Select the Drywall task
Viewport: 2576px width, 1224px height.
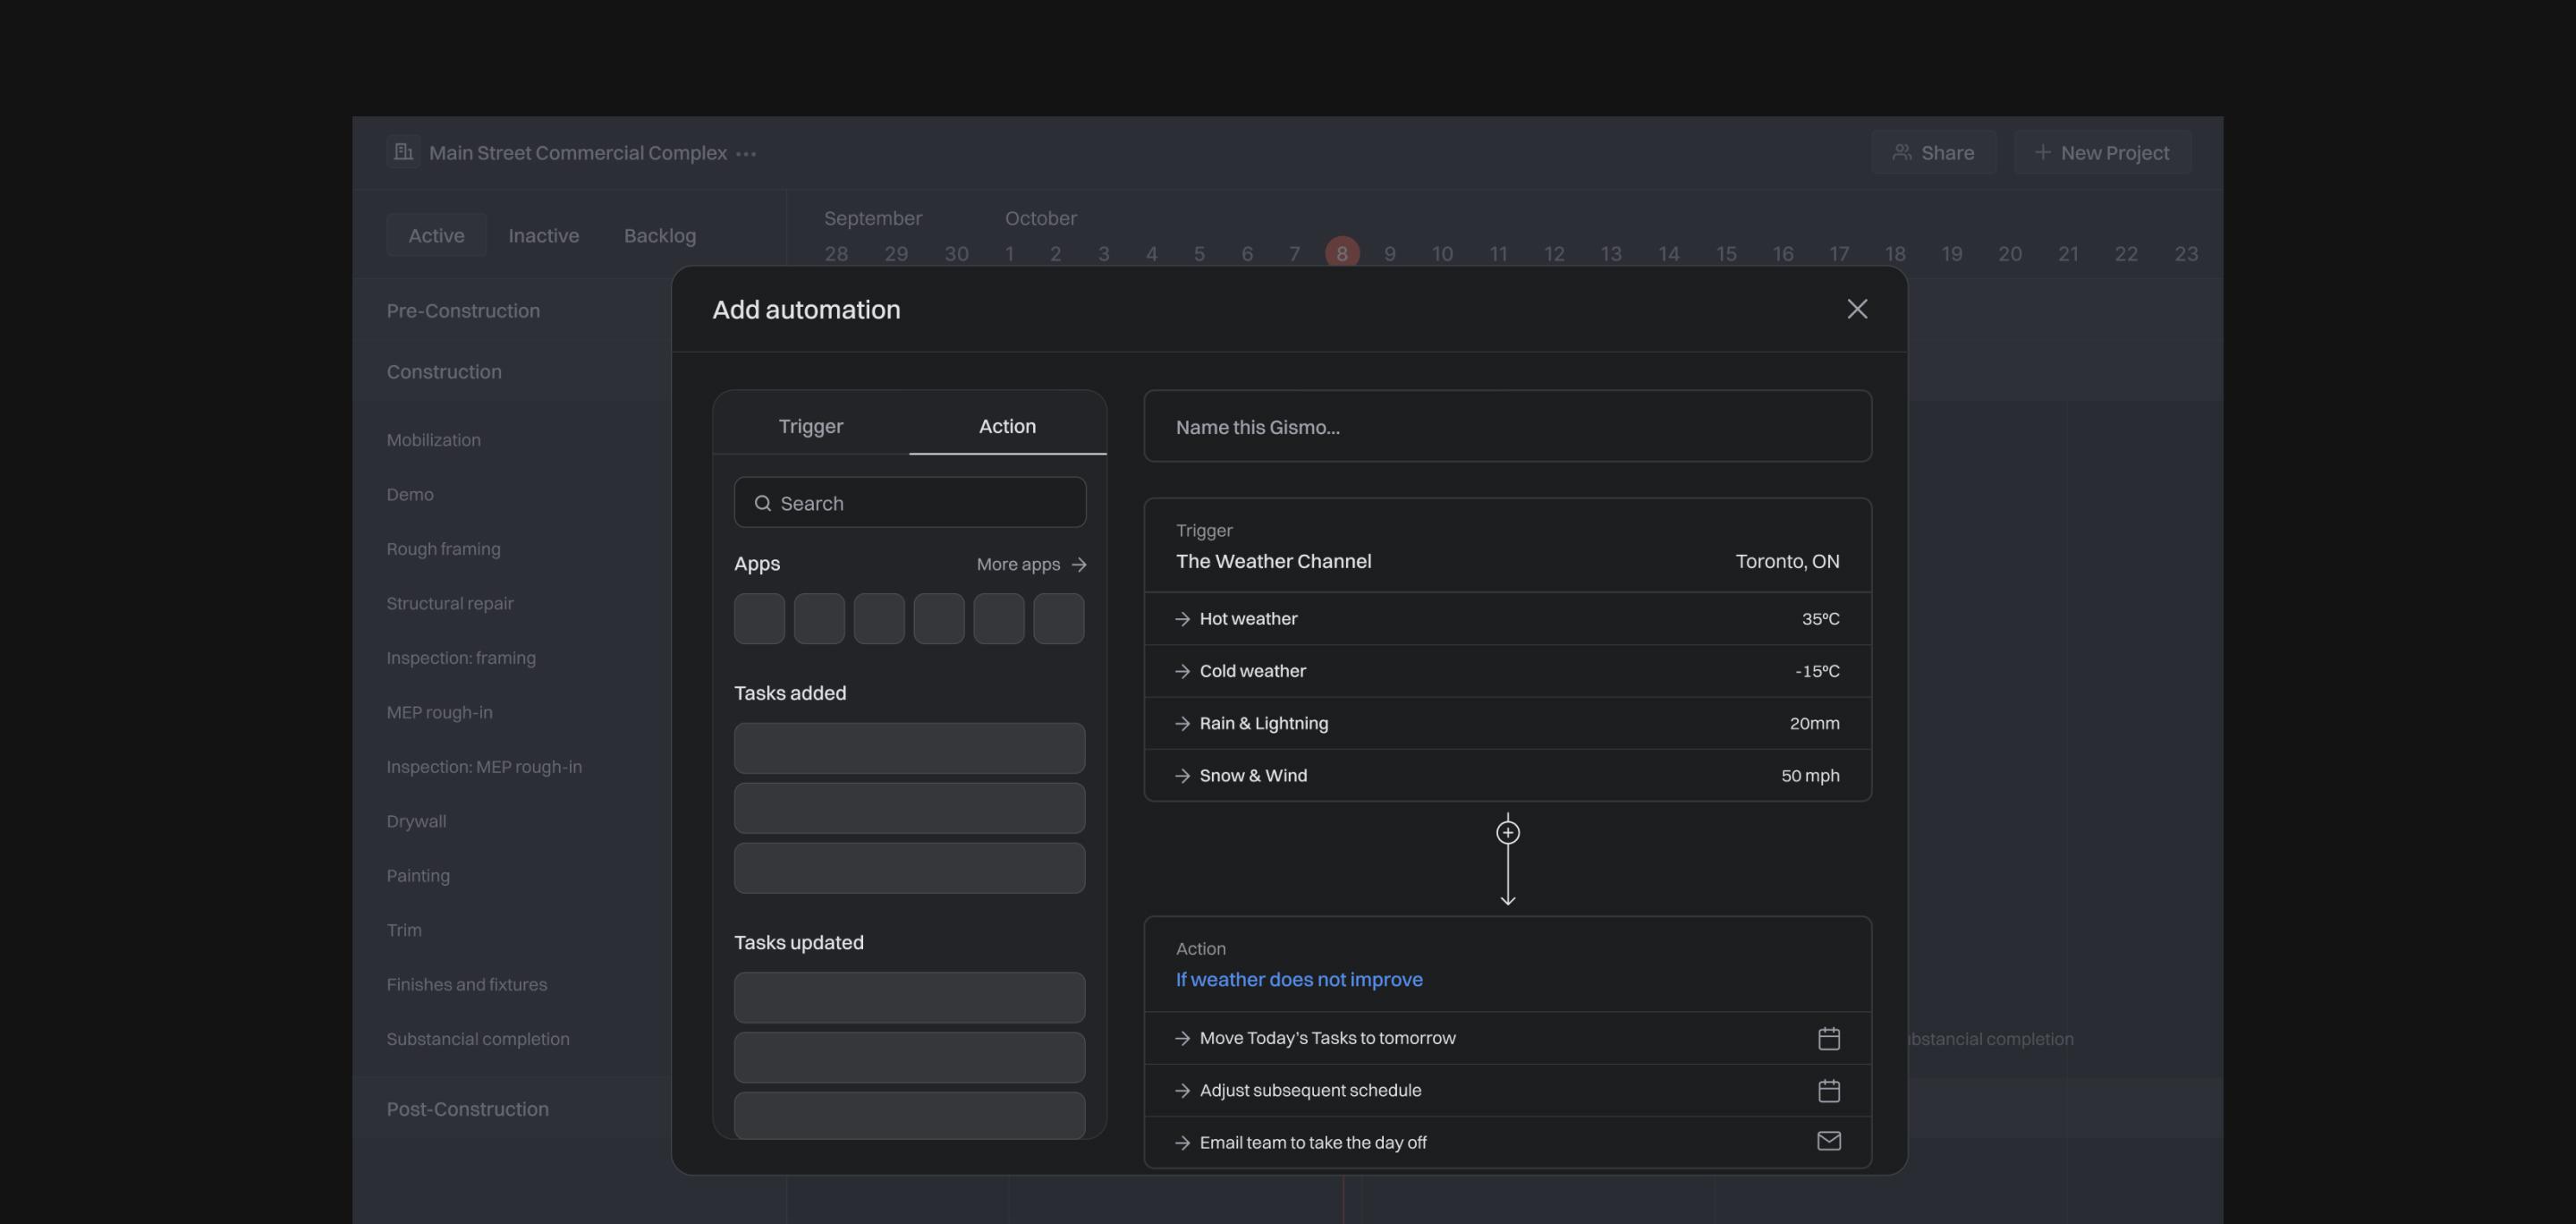point(416,821)
